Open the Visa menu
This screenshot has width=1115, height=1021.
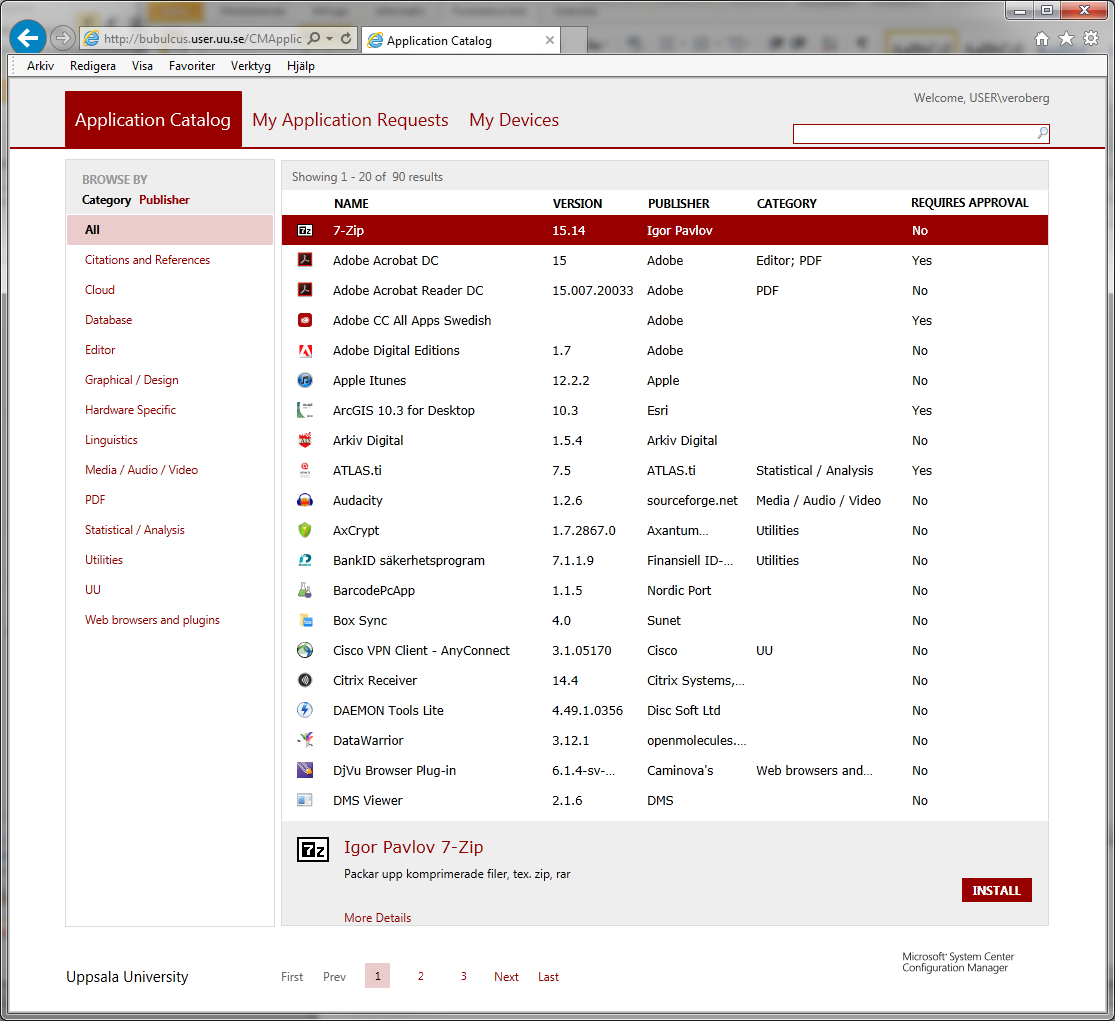pyautogui.click(x=142, y=65)
